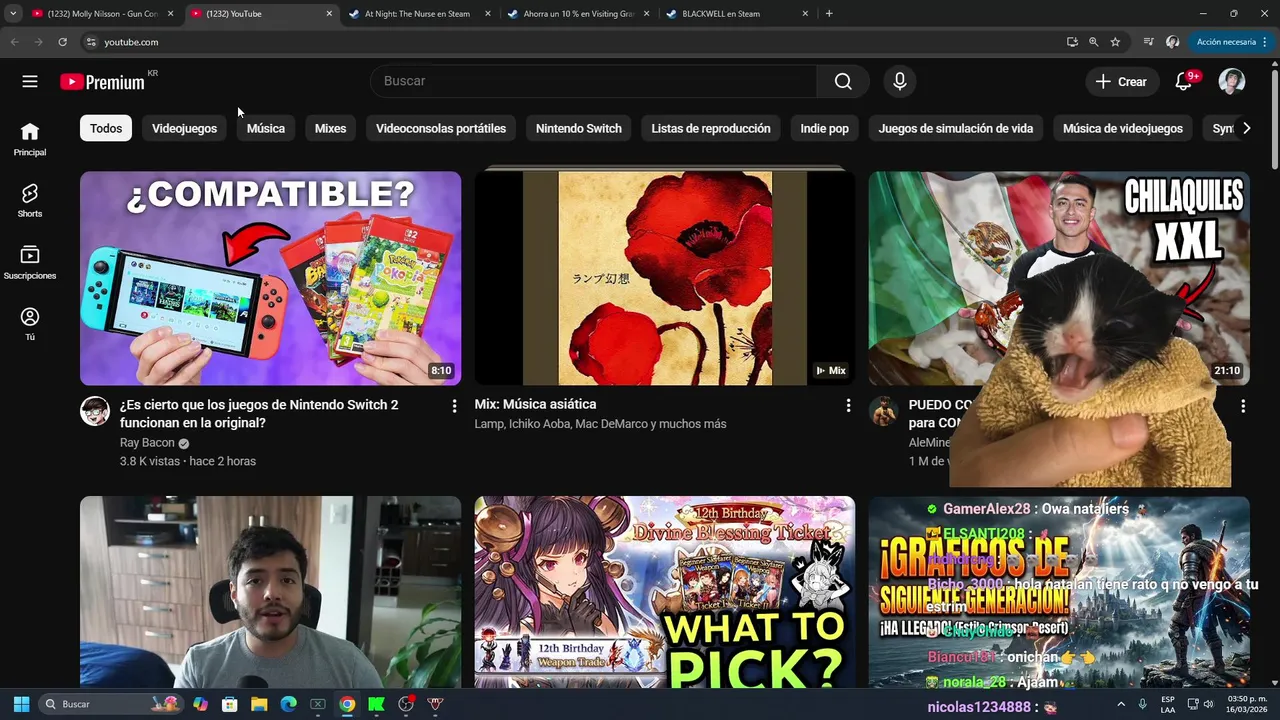This screenshot has width=1280, height=720.
Task: Bookmark this page with the star icon
Action: click(x=1115, y=42)
